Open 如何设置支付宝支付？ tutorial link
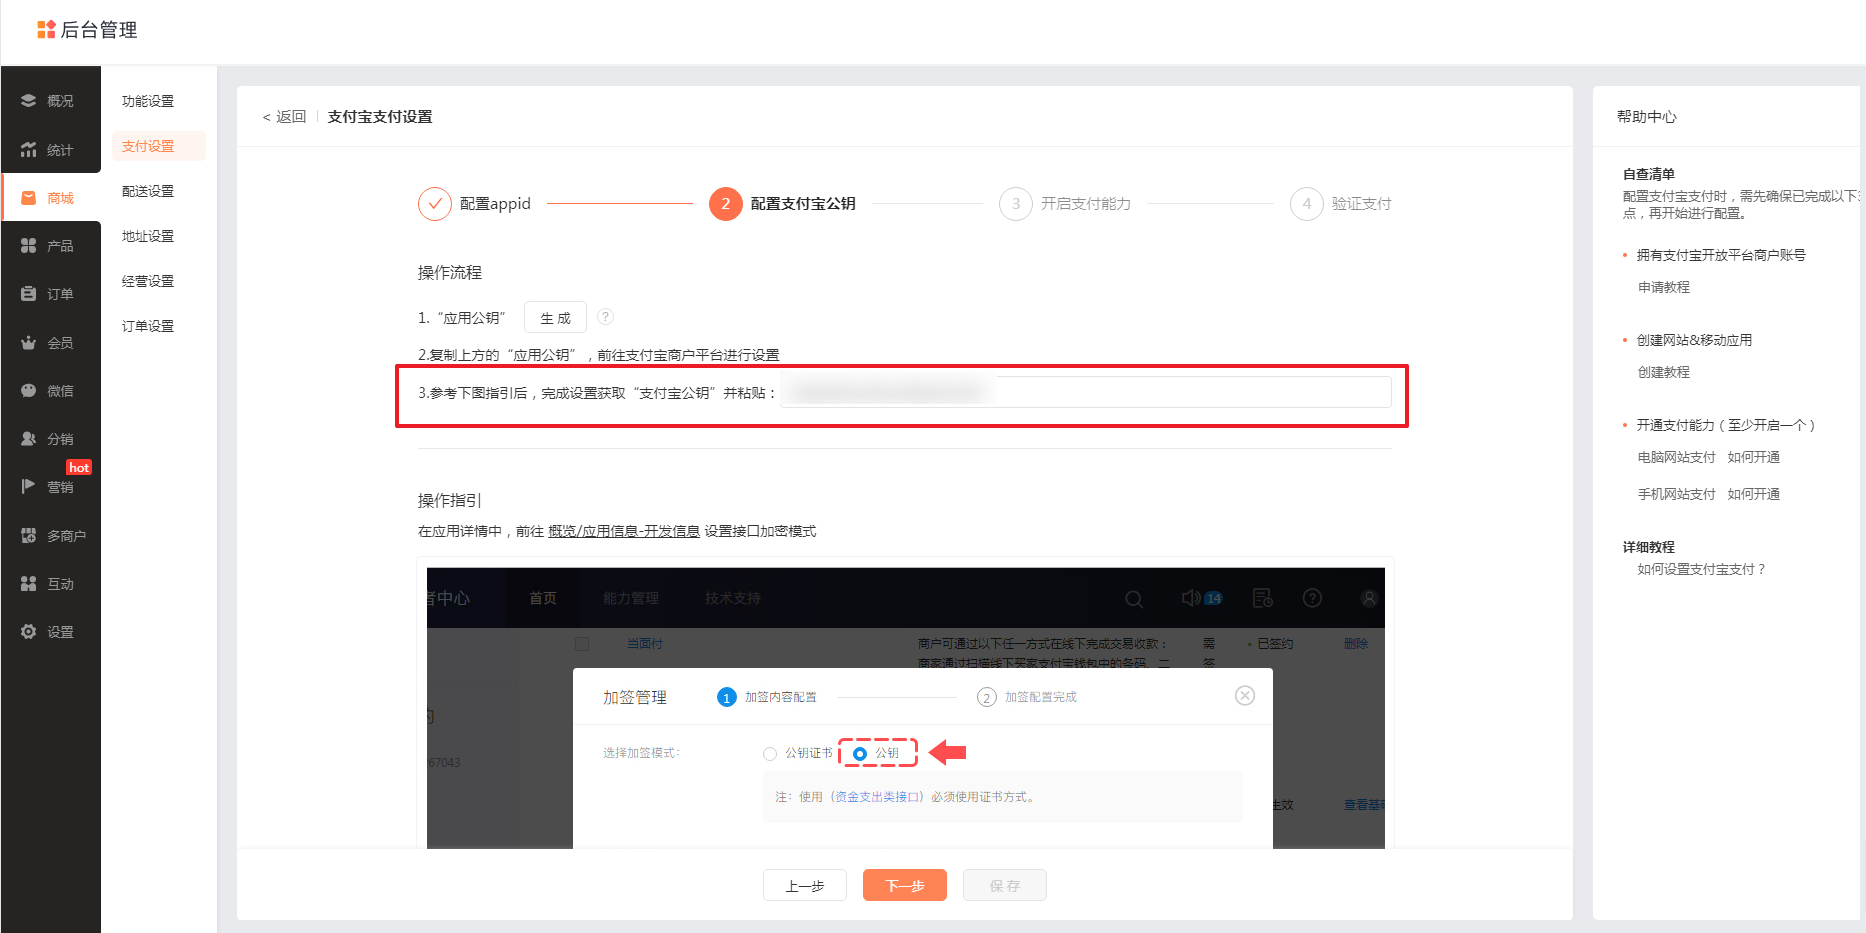This screenshot has height=933, width=1866. coord(1702,569)
